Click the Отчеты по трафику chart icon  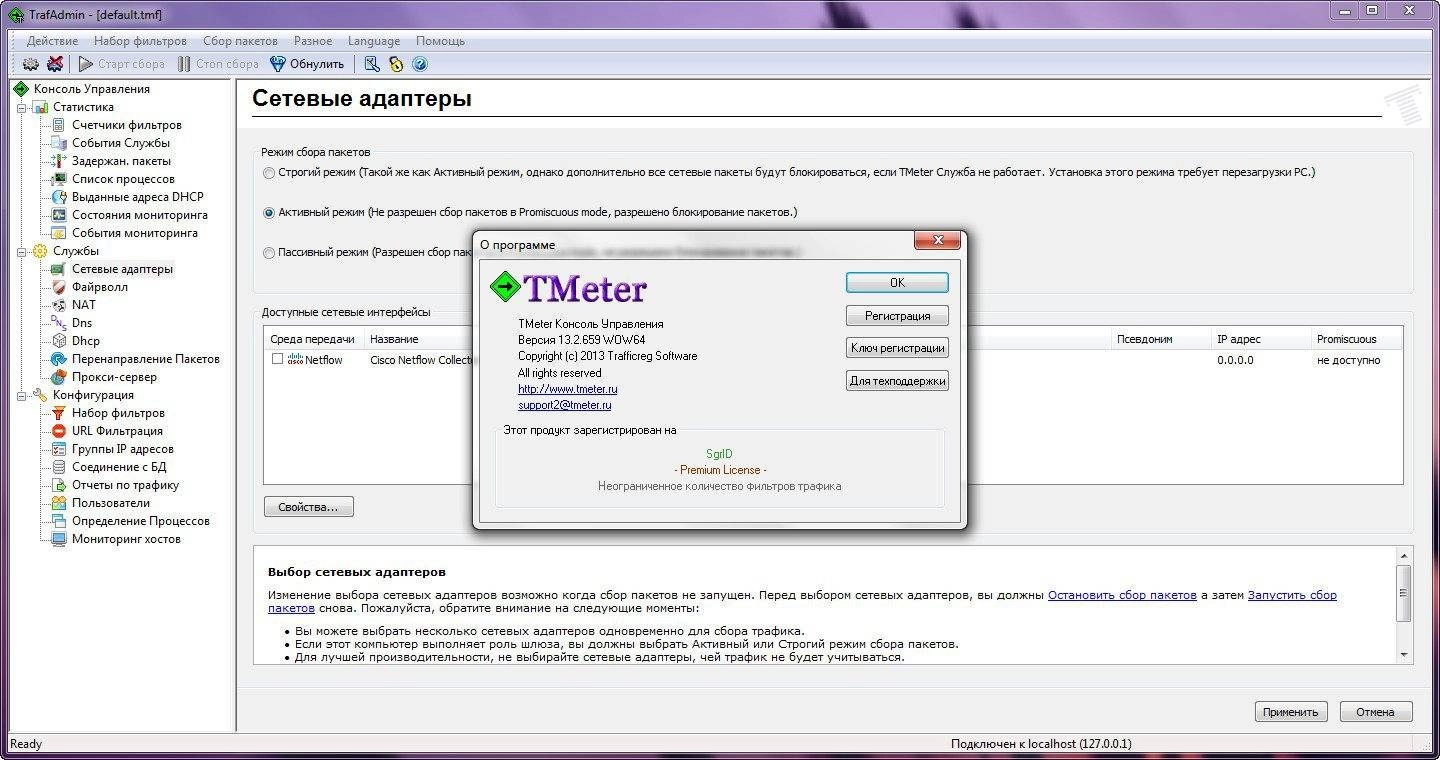[59, 485]
